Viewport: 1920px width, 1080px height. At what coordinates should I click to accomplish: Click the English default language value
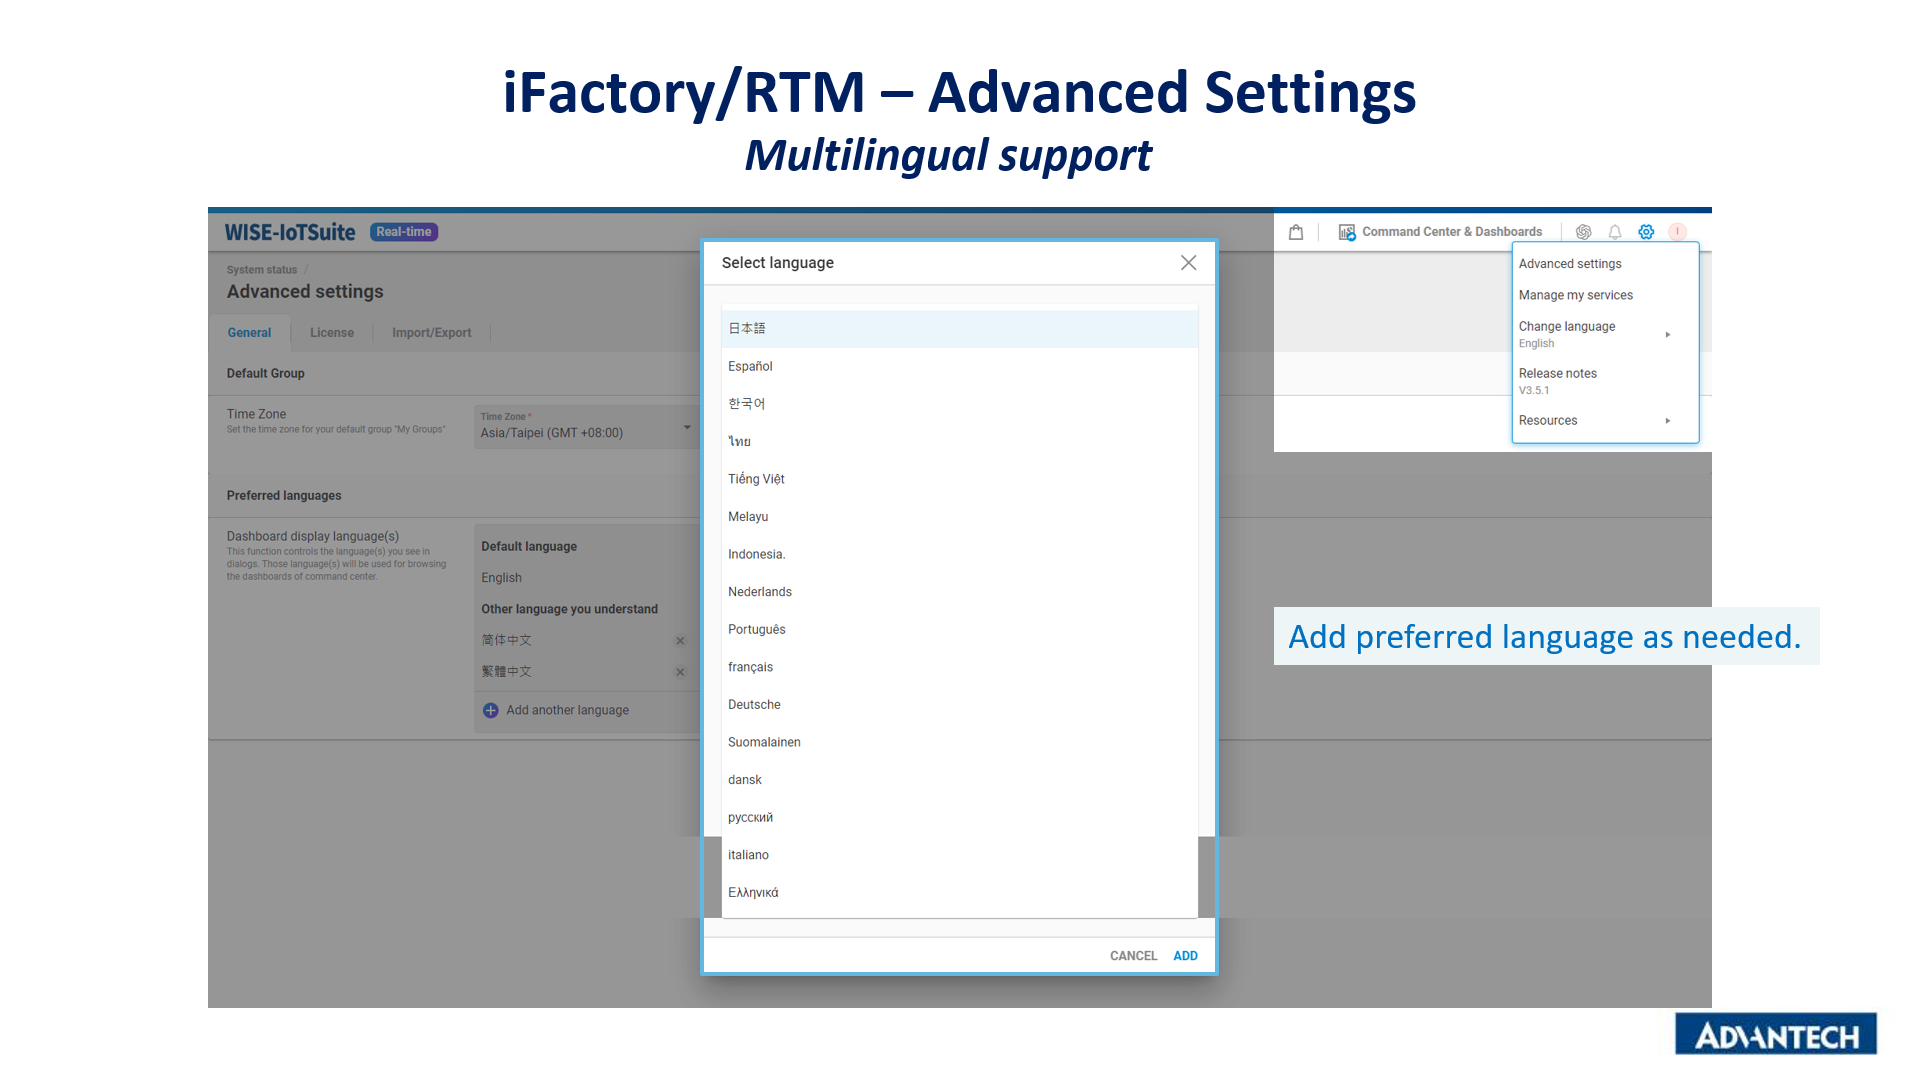(x=501, y=578)
